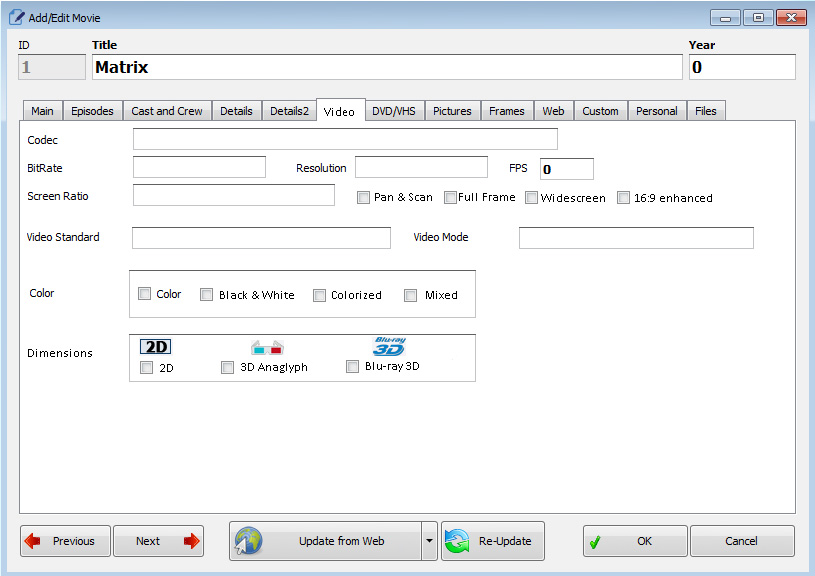Viewport: 815px width, 576px height.
Task: Check the Widescreen option
Action: pos(532,197)
